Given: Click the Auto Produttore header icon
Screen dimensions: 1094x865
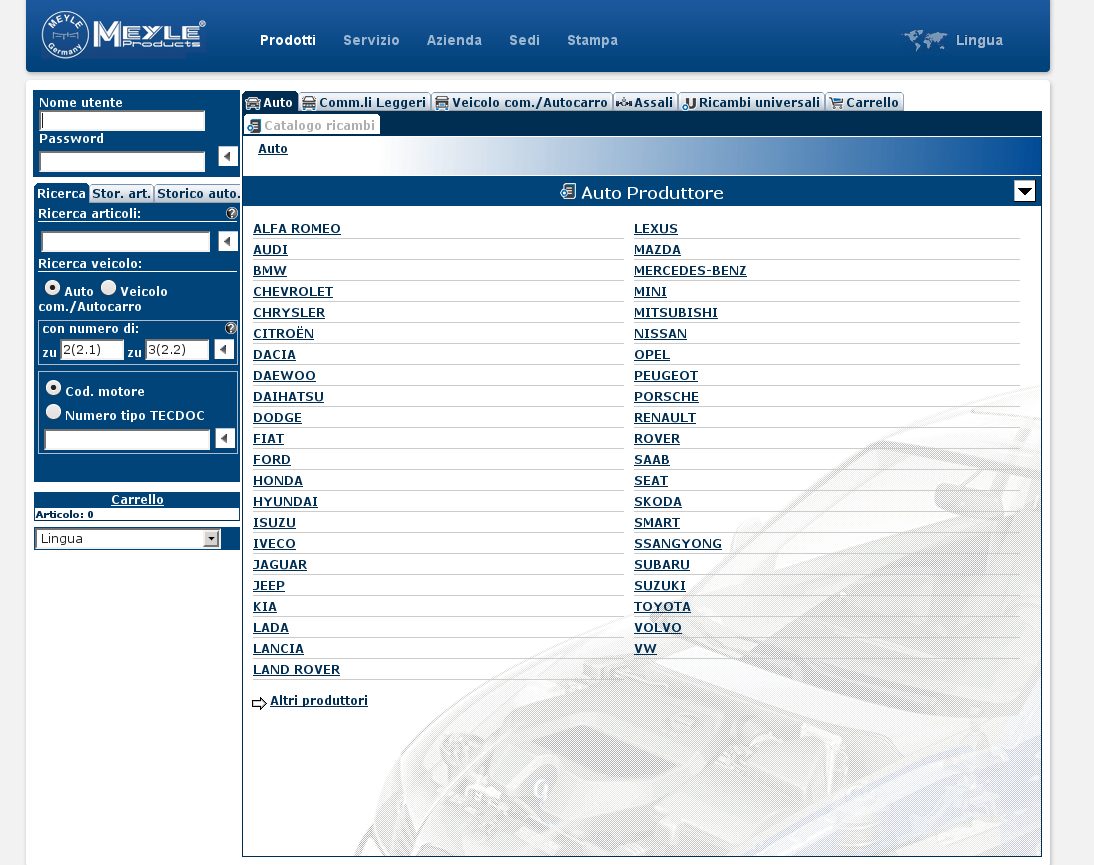Looking at the screenshot, I should [568, 192].
